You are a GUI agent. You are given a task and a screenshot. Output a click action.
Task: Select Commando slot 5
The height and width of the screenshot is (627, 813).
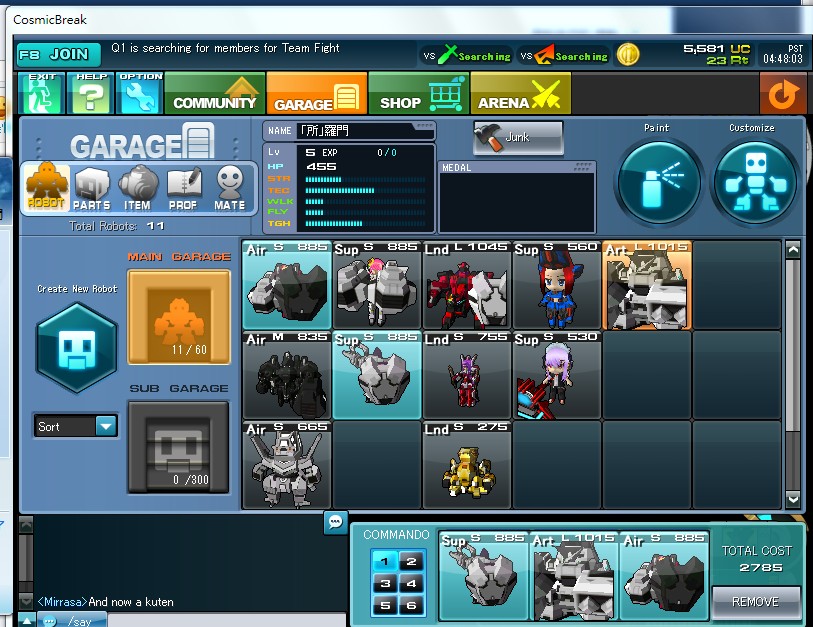384,605
